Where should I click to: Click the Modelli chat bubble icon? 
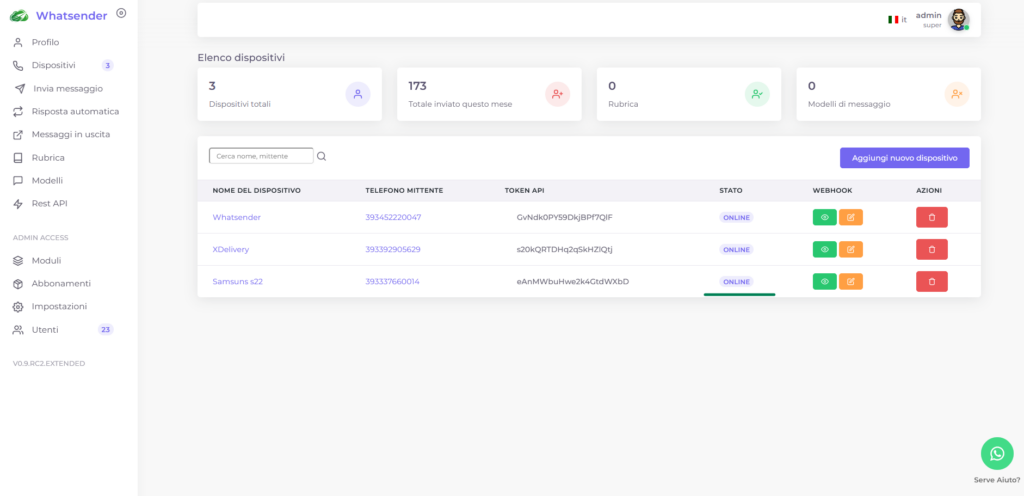point(18,181)
